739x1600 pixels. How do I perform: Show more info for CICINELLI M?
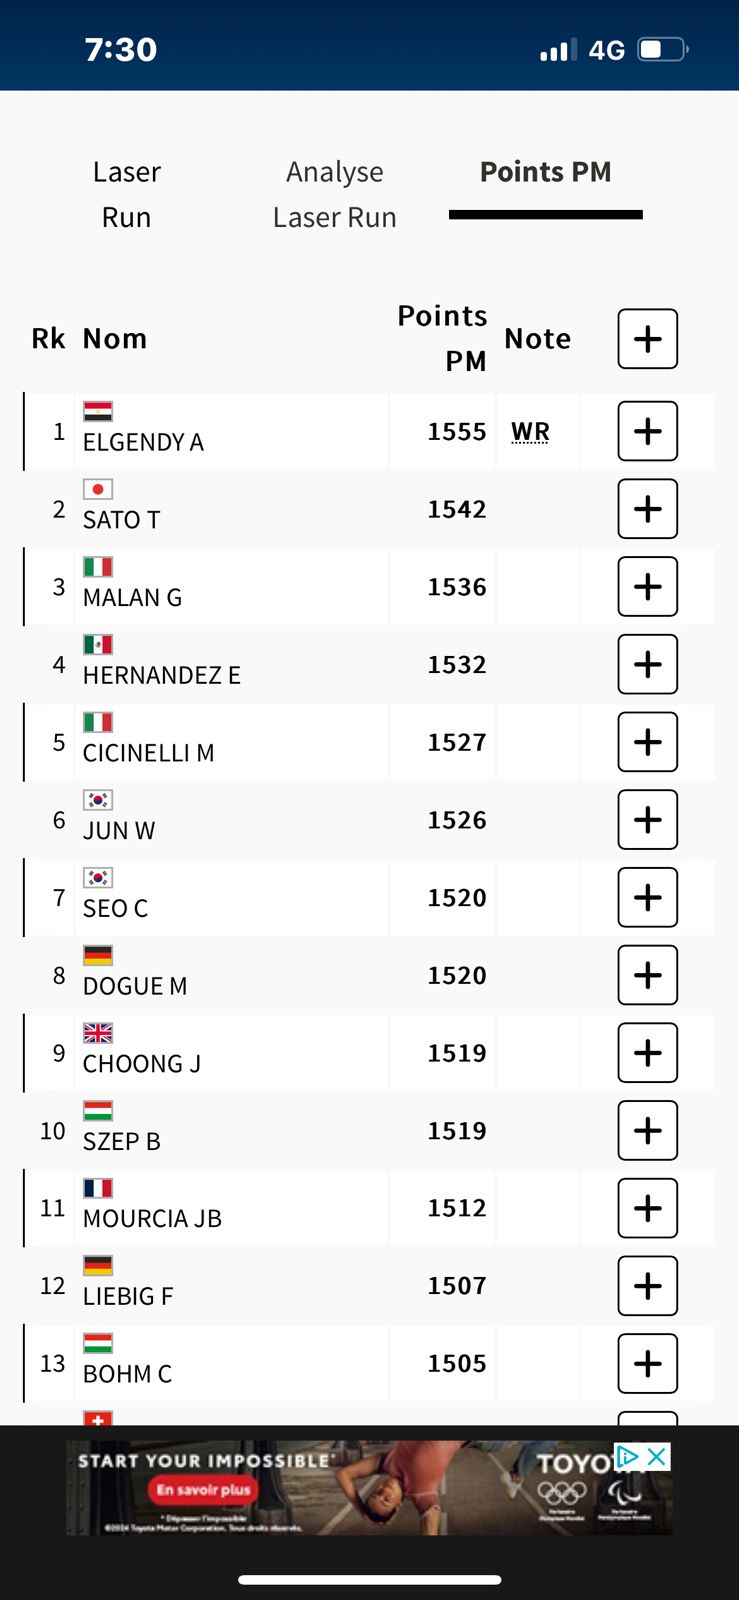[x=647, y=742]
